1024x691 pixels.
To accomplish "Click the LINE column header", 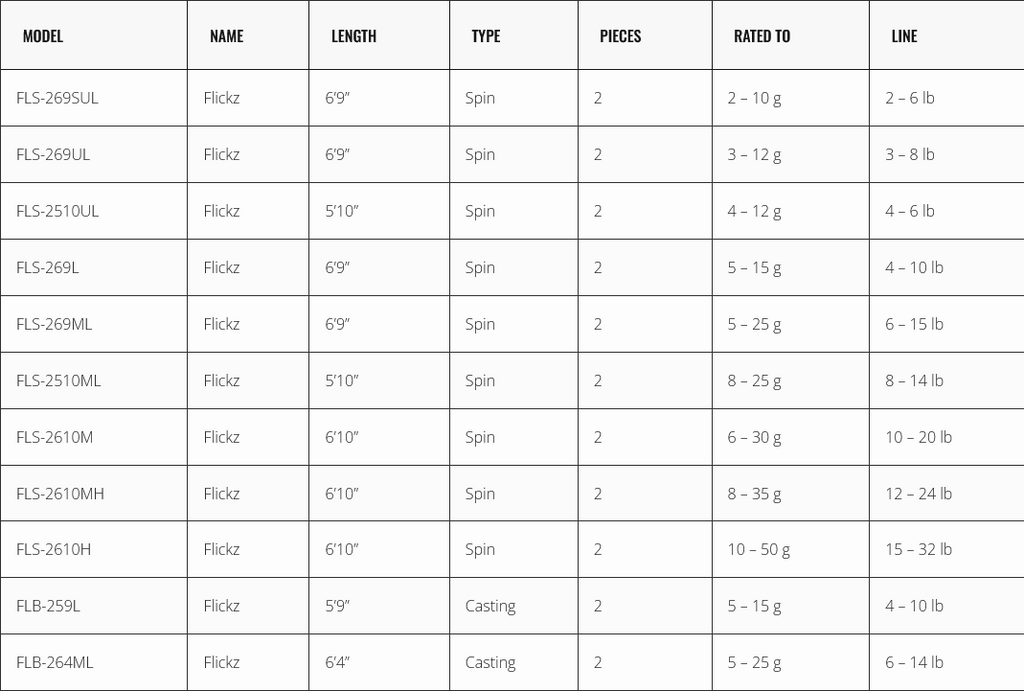I will (x=904, y=36).
